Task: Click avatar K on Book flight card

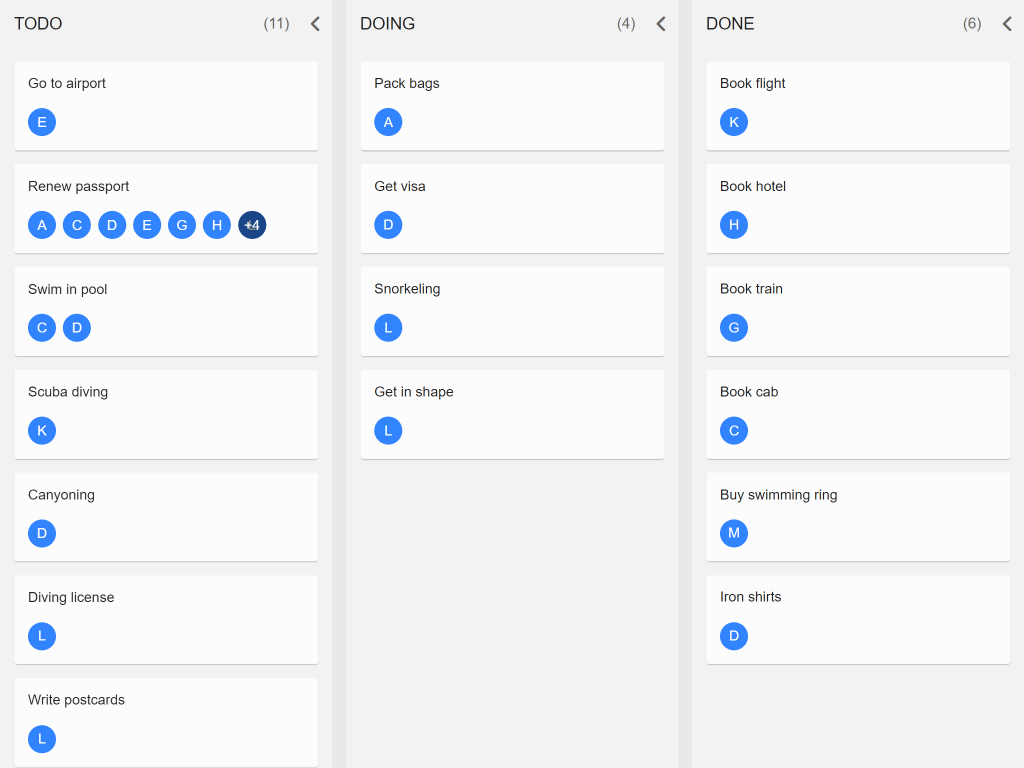Action: click(734, 122)
